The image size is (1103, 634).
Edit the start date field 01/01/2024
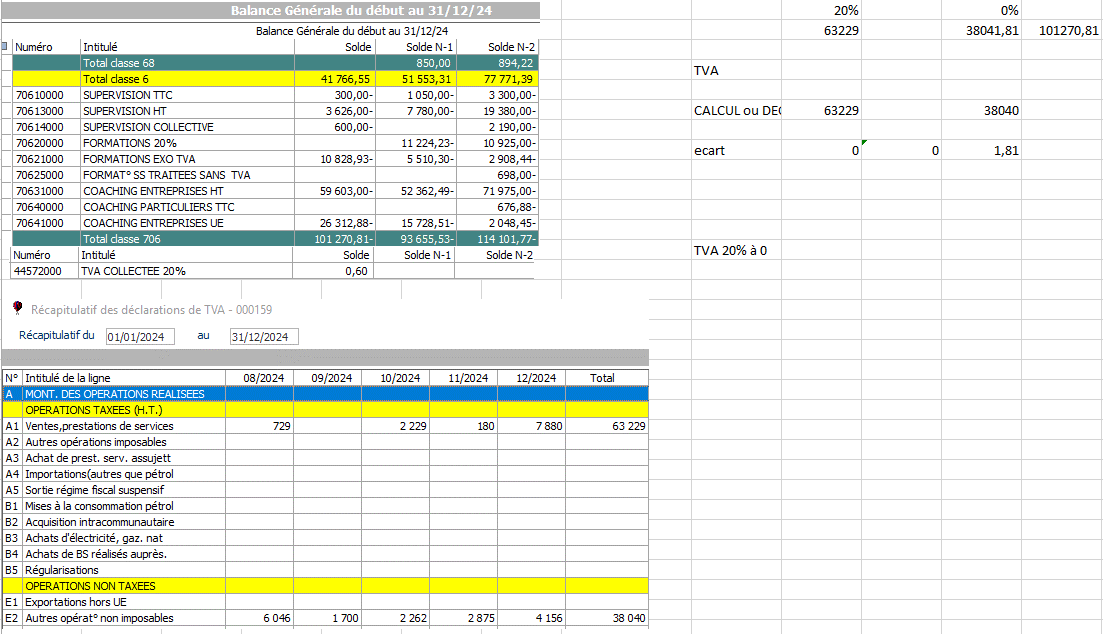tap(140, 336)
